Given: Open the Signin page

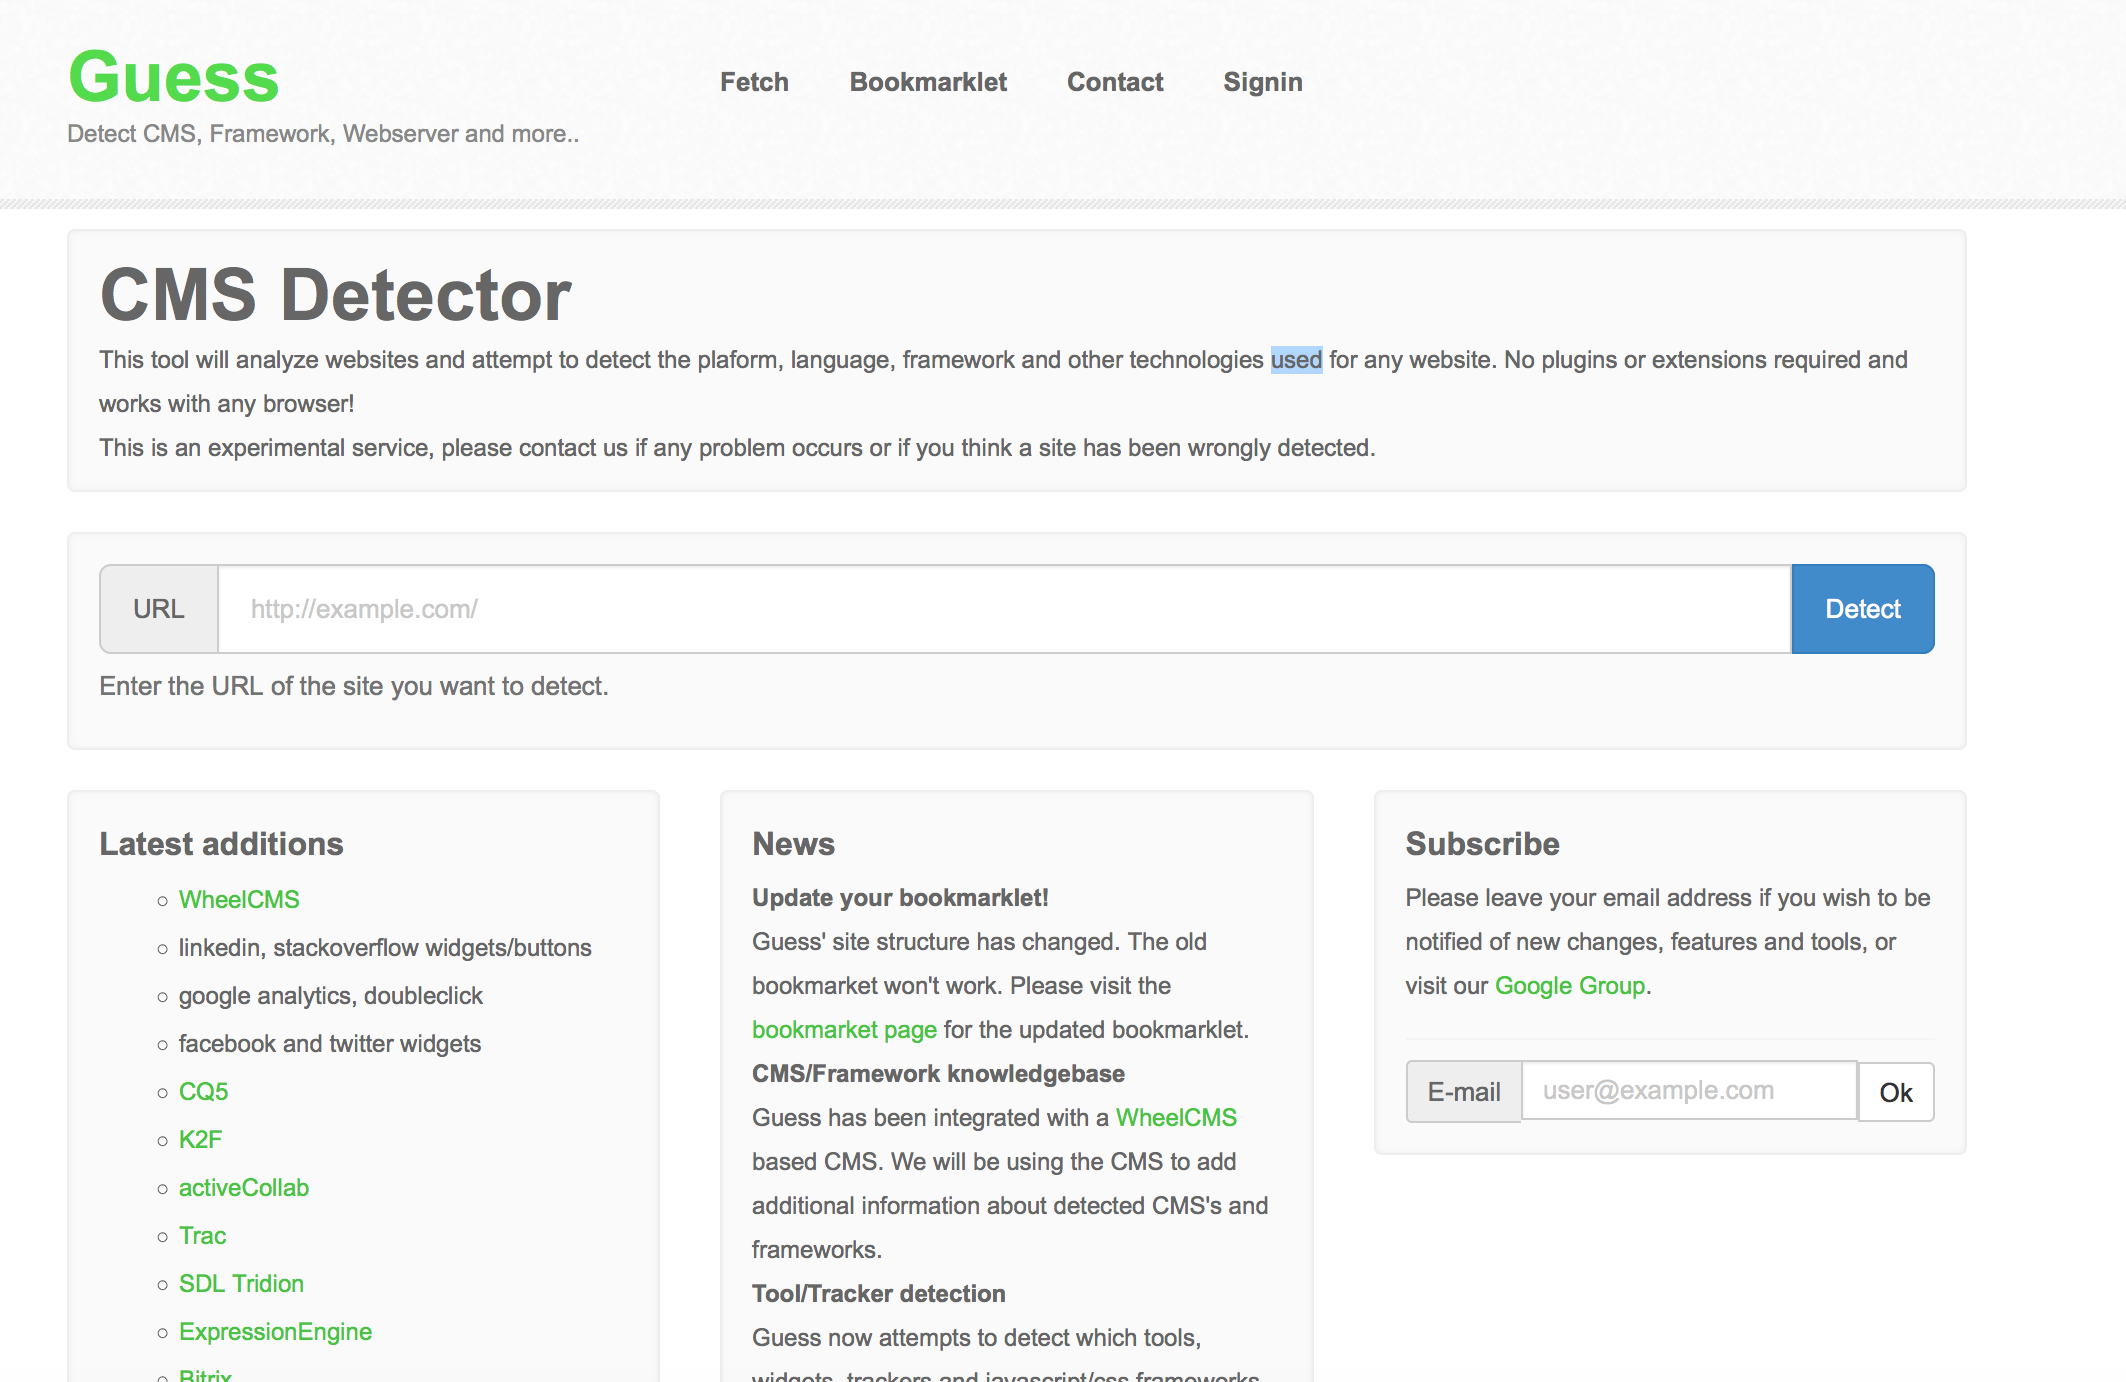Looking at the screenshot, I should (1263, 82).
